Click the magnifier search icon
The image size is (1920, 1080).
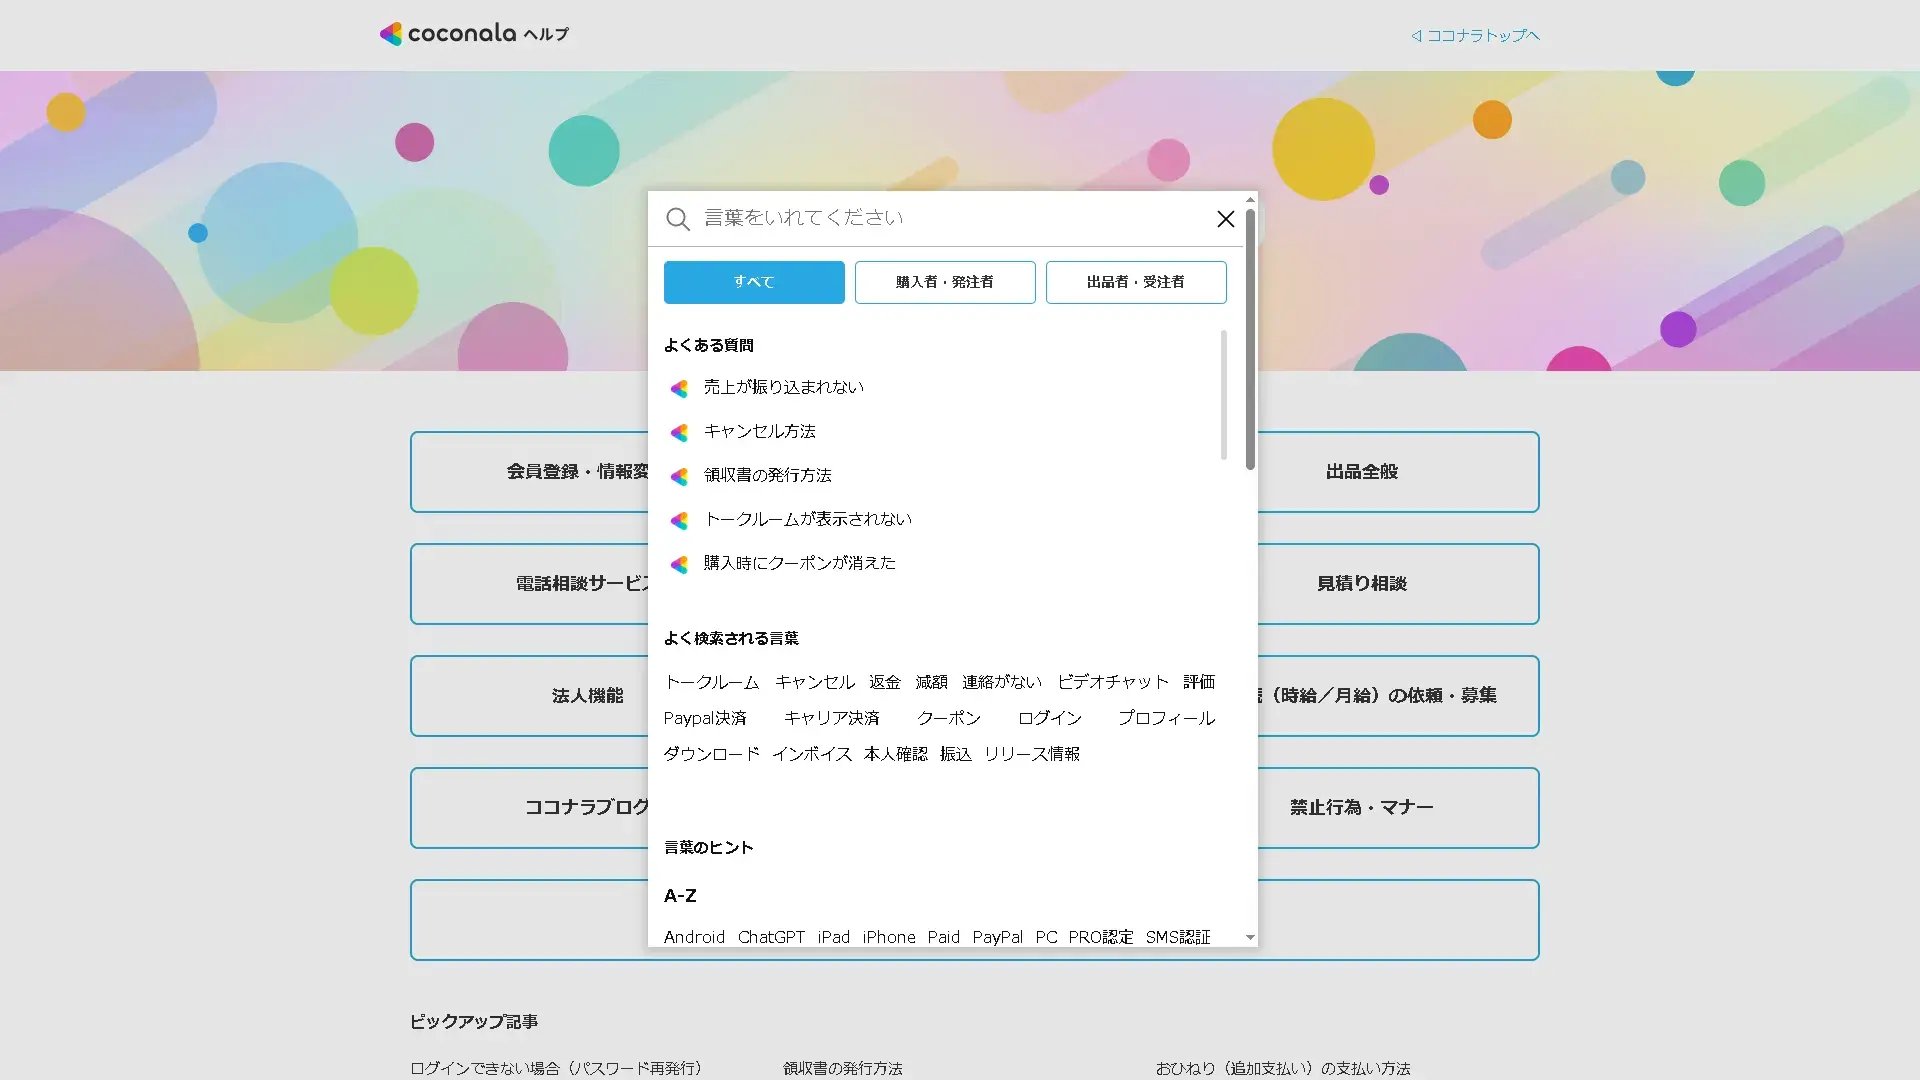(x=678, y=219)
